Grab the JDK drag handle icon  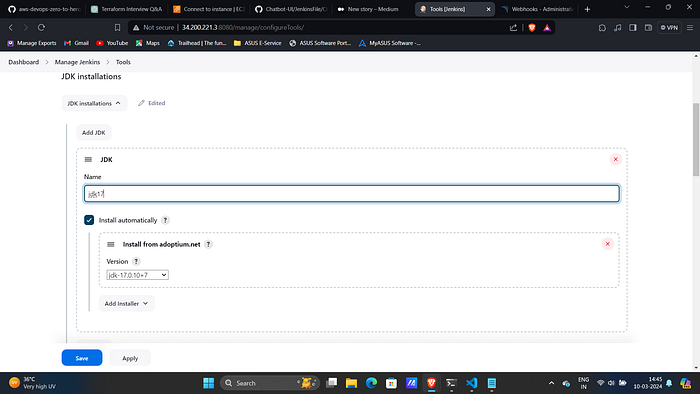pyautogui.click(x=88, y=159)
